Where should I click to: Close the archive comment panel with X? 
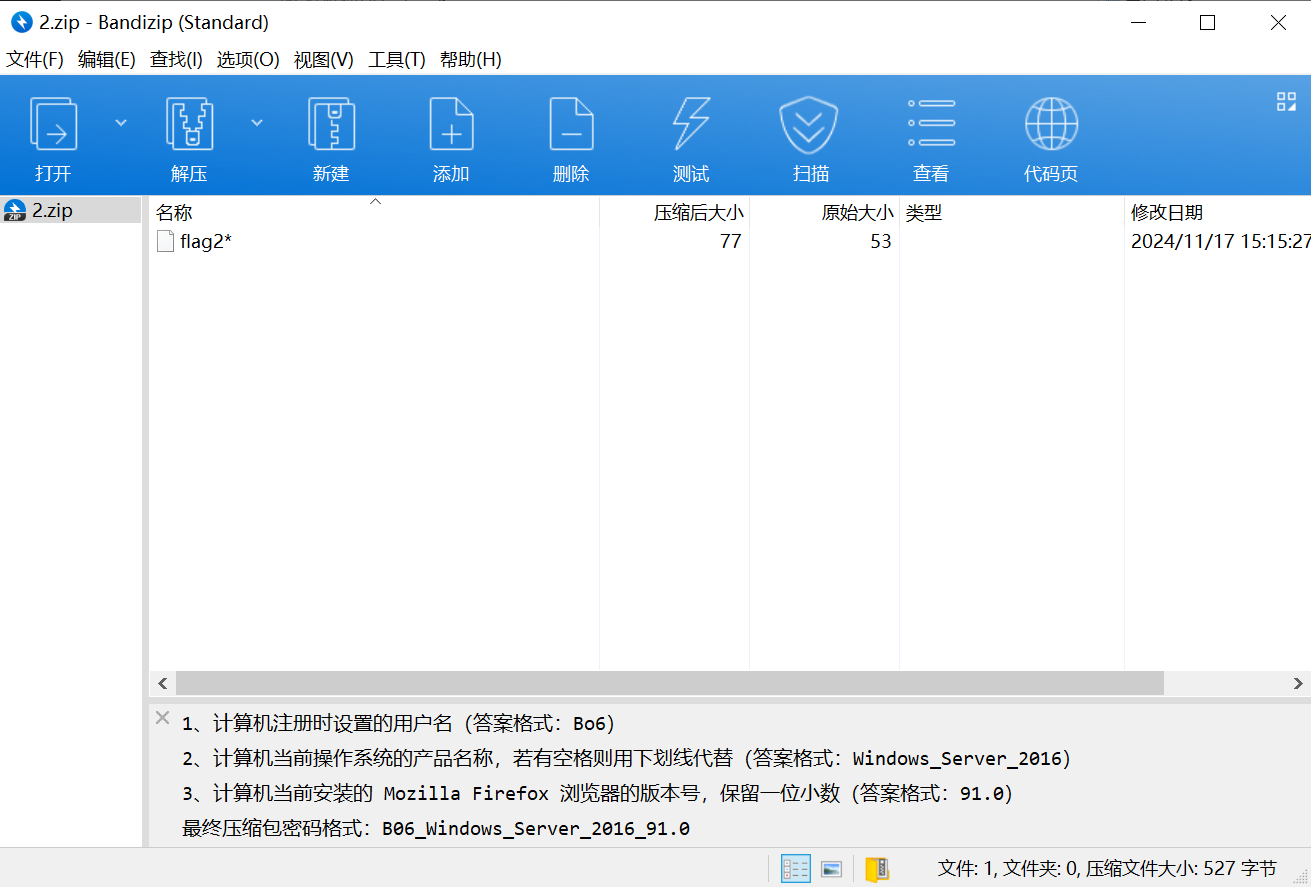[x=162, y=718]
